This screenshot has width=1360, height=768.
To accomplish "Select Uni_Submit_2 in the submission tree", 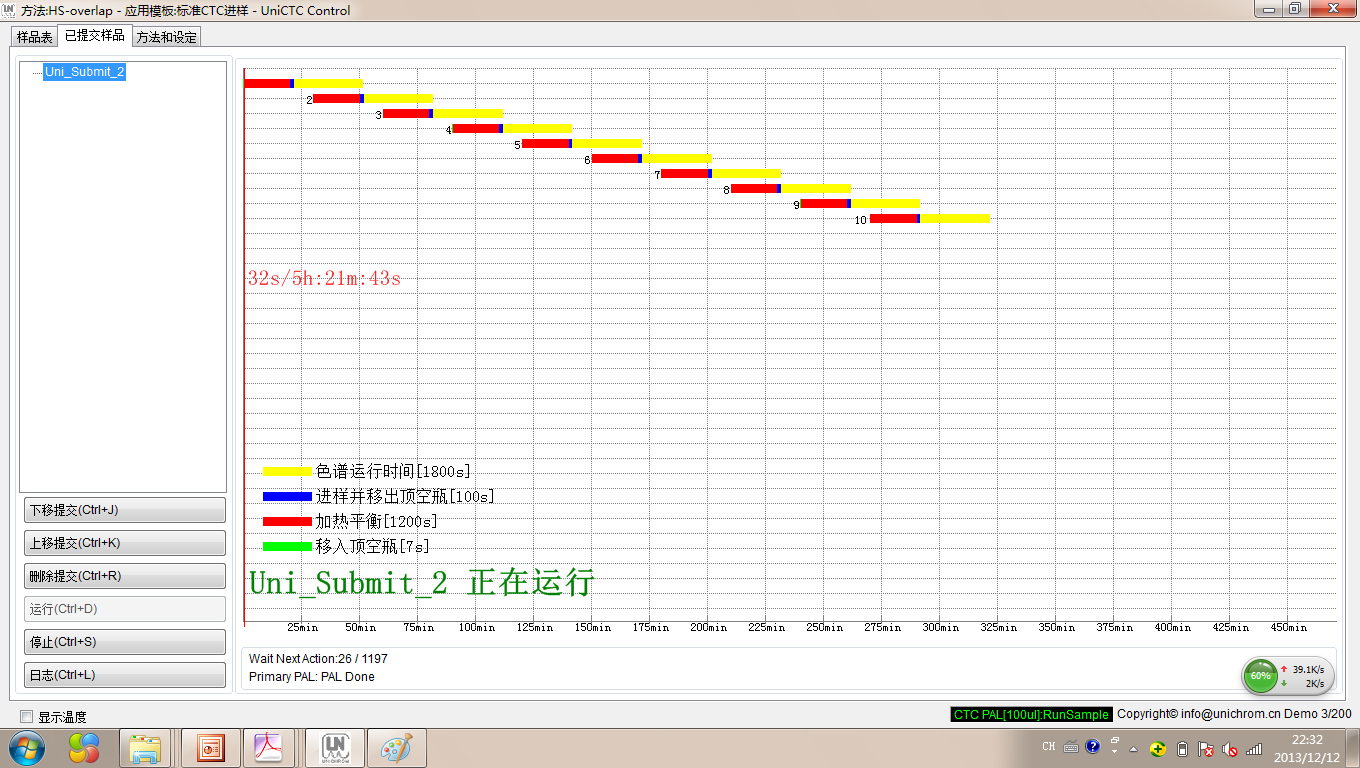I will 85,72.
